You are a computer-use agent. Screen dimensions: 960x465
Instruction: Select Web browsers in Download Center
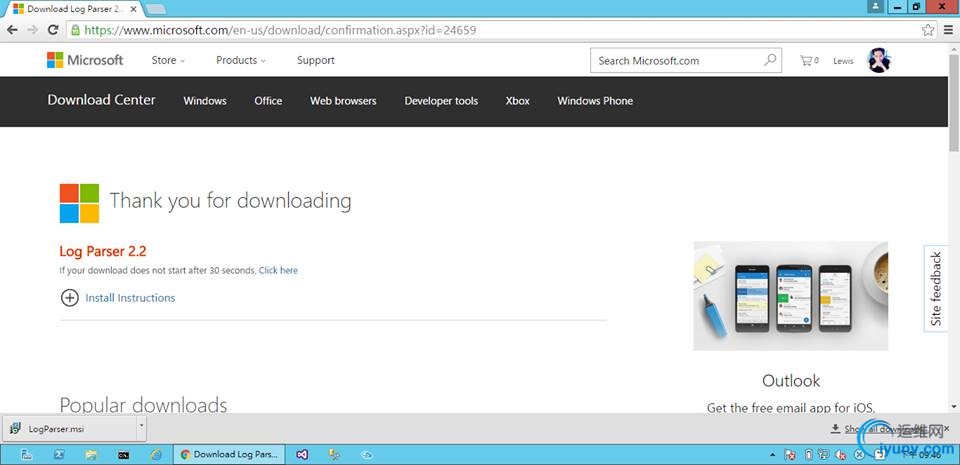343,101
